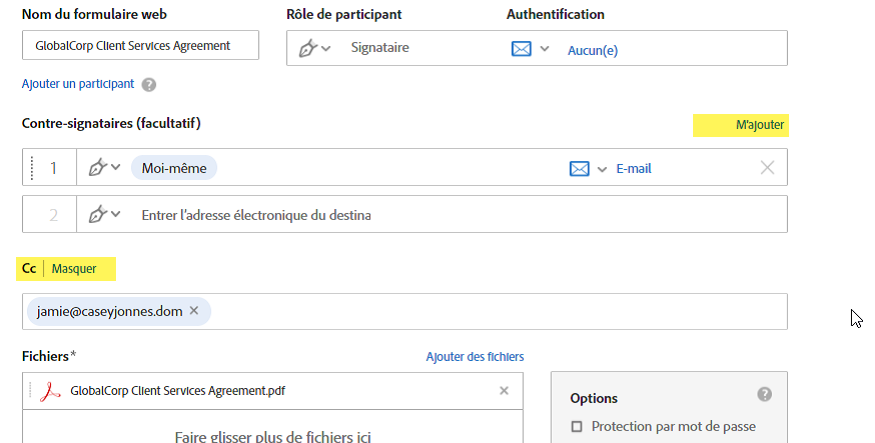
Task: Open the E-mail authentication dropdown for Moi-même
Action: (x=602, y=169)
